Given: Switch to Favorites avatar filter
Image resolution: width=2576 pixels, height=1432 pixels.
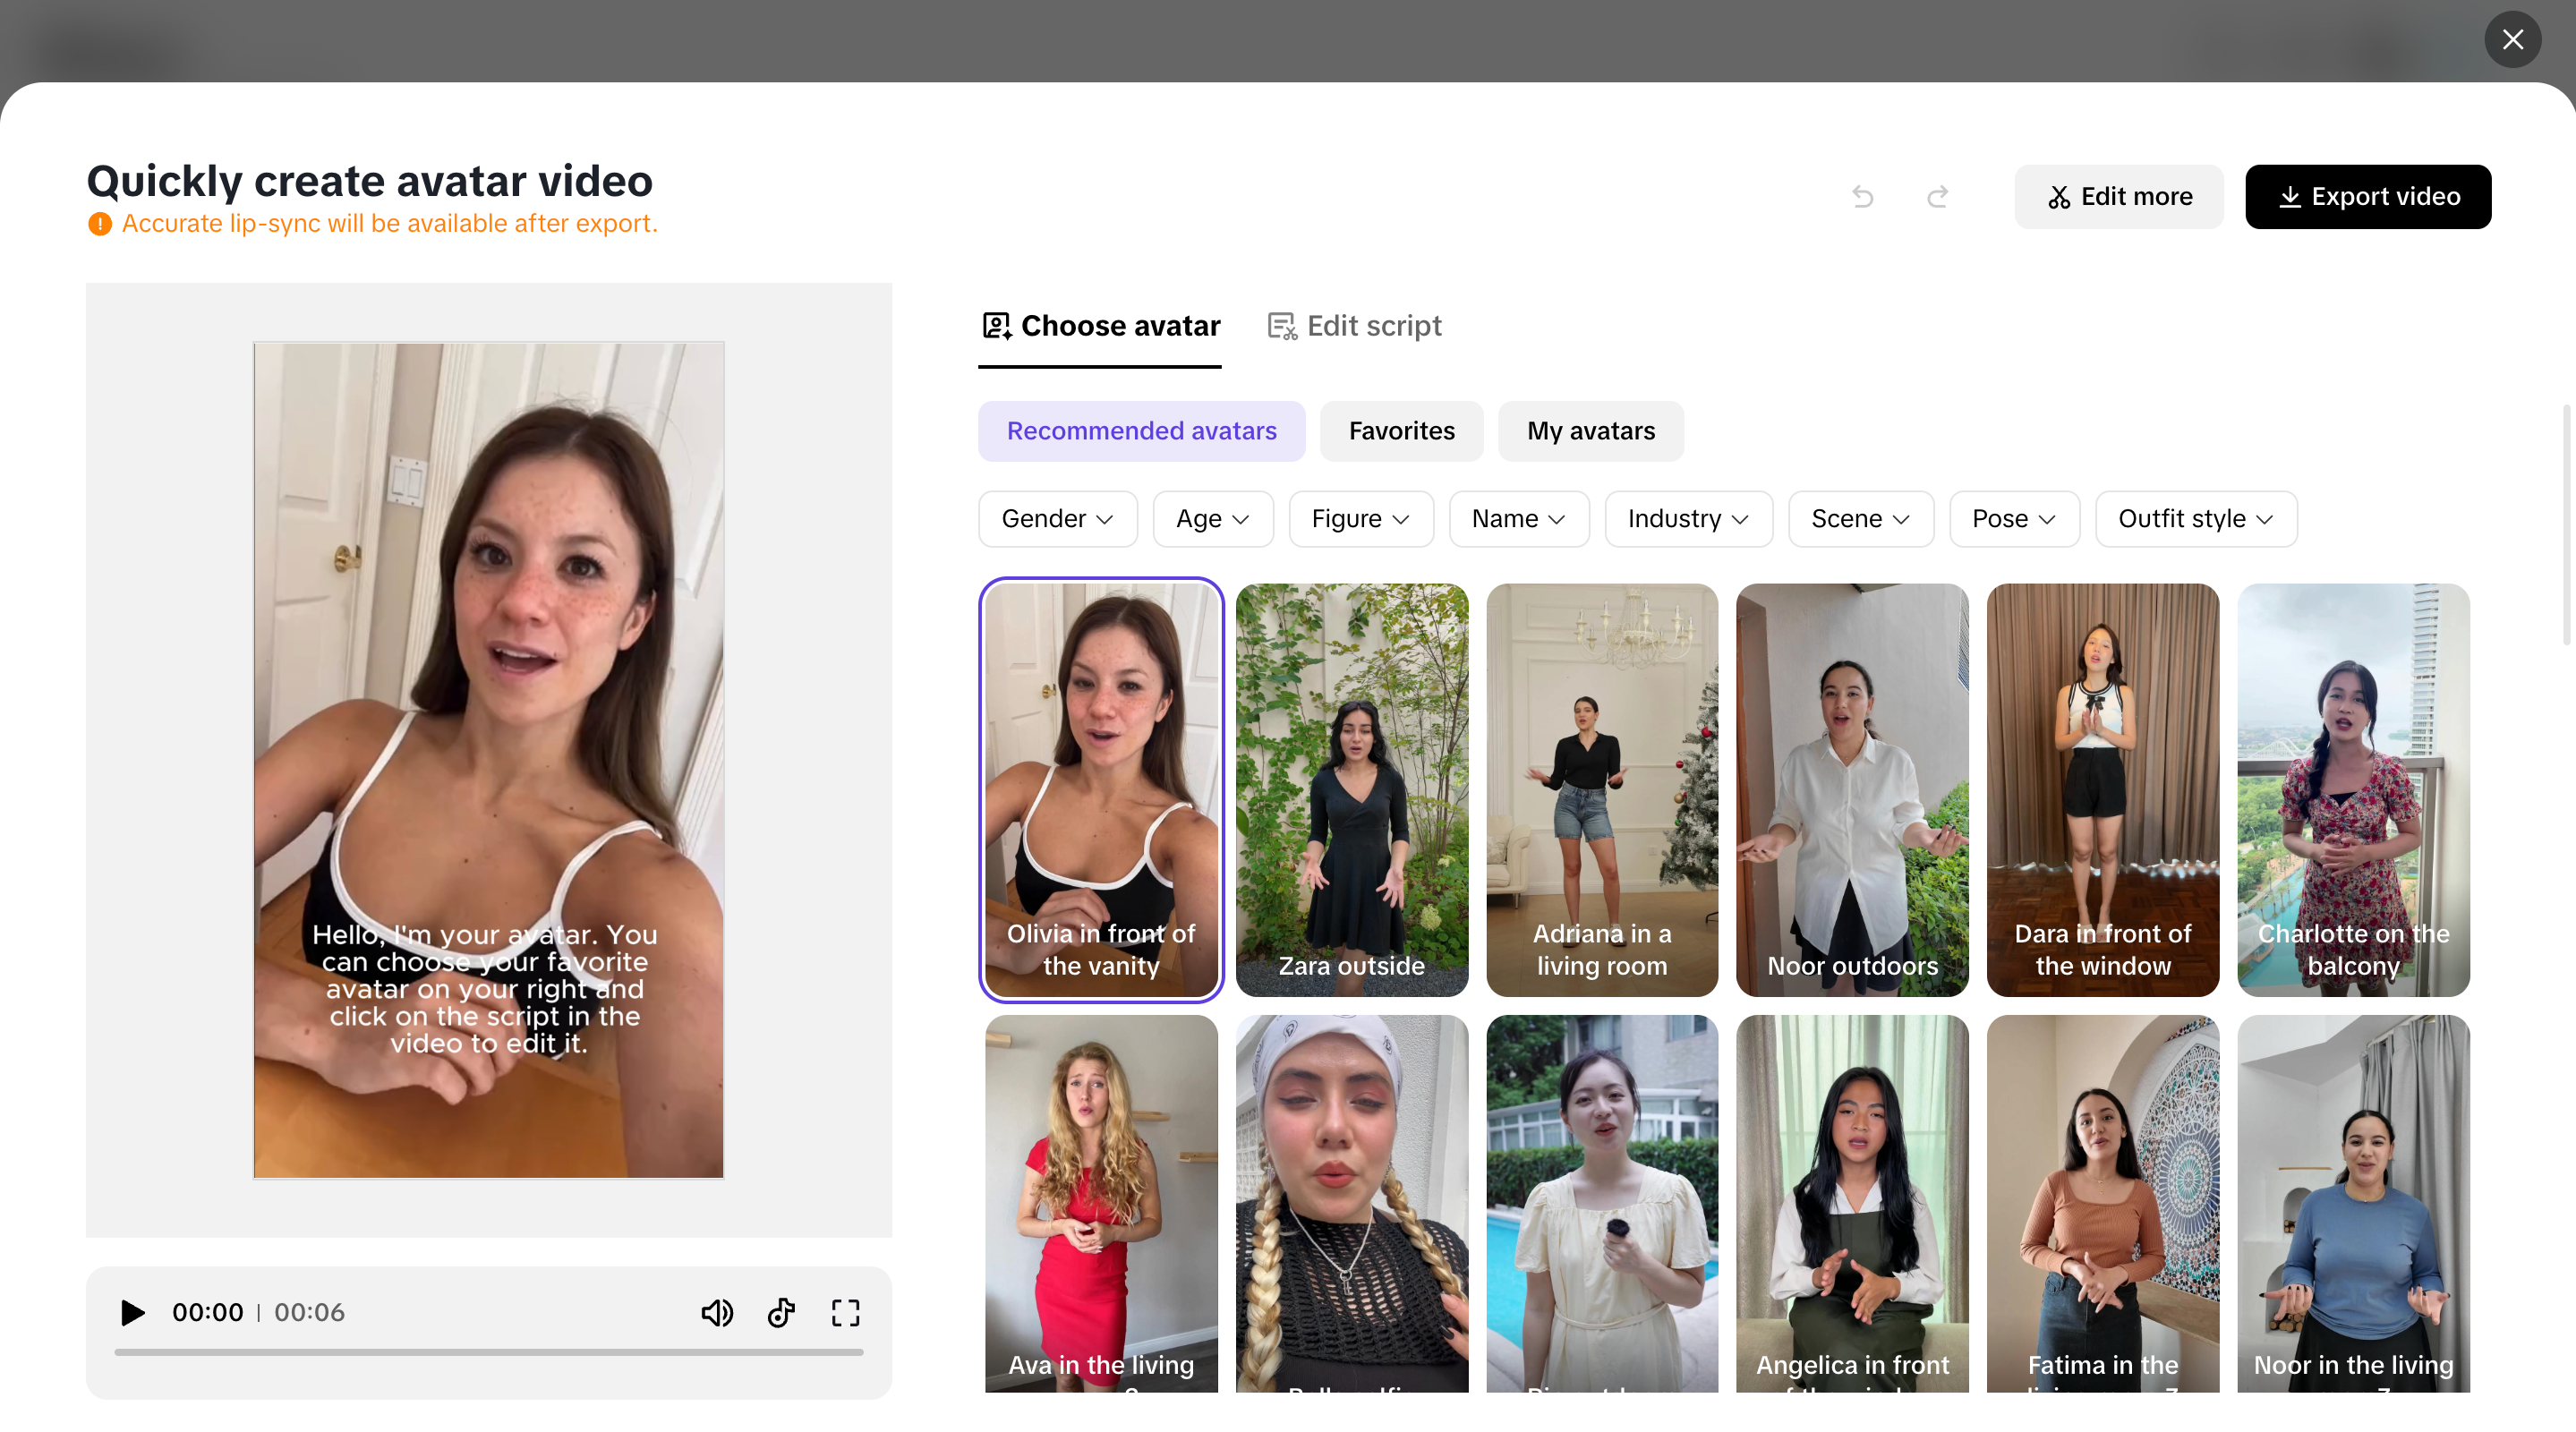Looking at the screenshot, I should [1401, 431].
